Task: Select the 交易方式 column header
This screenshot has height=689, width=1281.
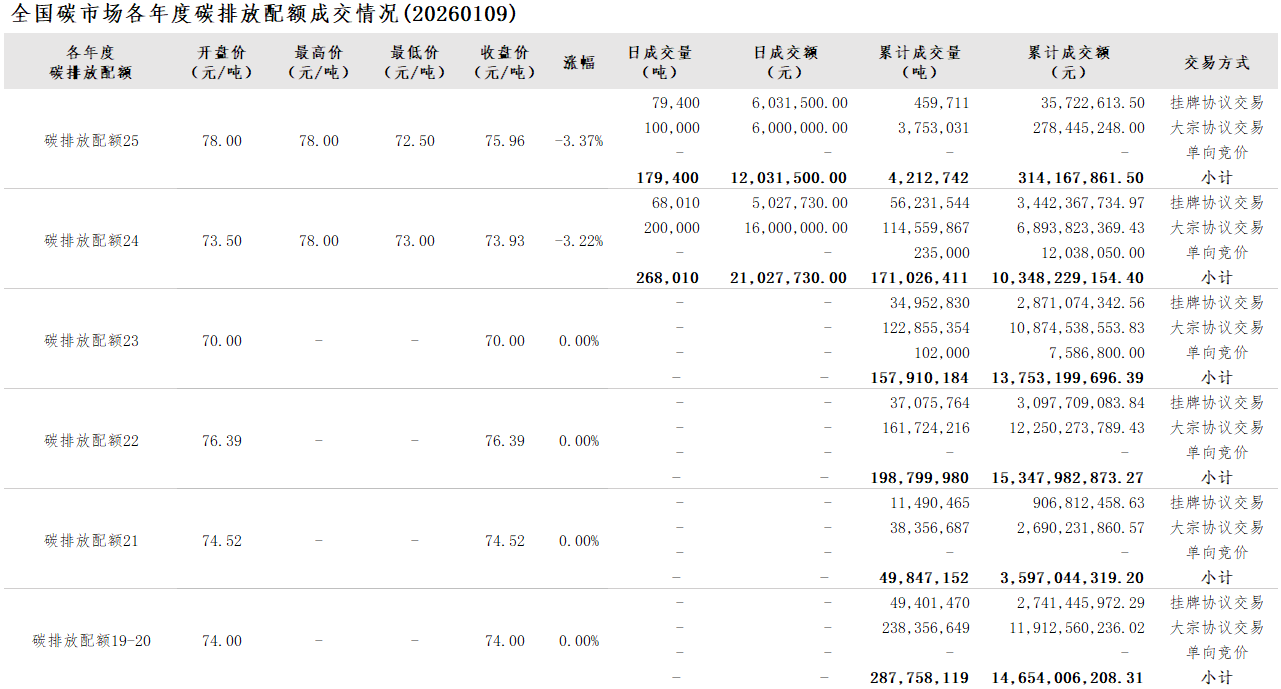Action: [1217, 62]
